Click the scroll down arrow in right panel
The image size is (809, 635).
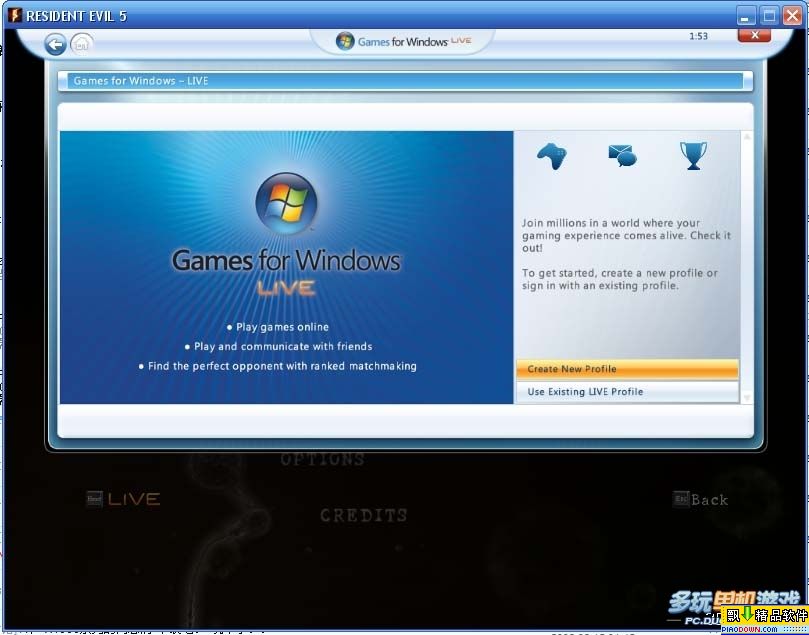pos(747,398)
